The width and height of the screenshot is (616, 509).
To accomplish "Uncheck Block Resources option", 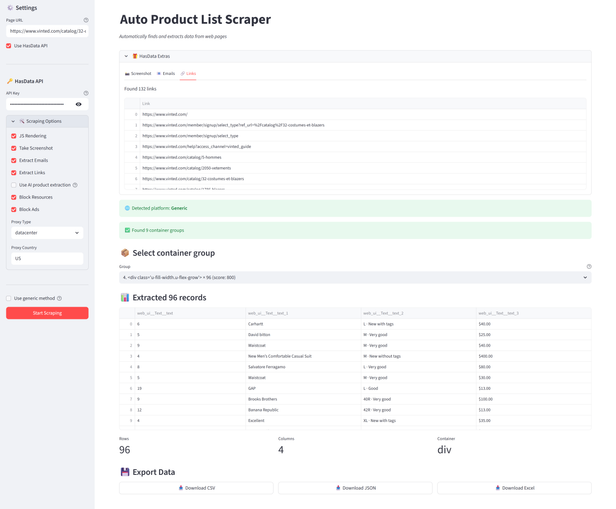I will pos(14,197).
